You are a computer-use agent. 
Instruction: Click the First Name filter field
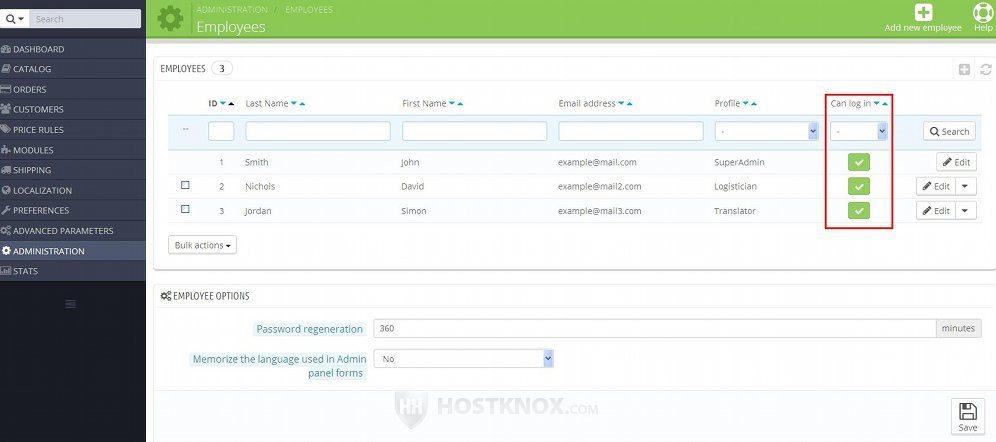coord(474,131)
